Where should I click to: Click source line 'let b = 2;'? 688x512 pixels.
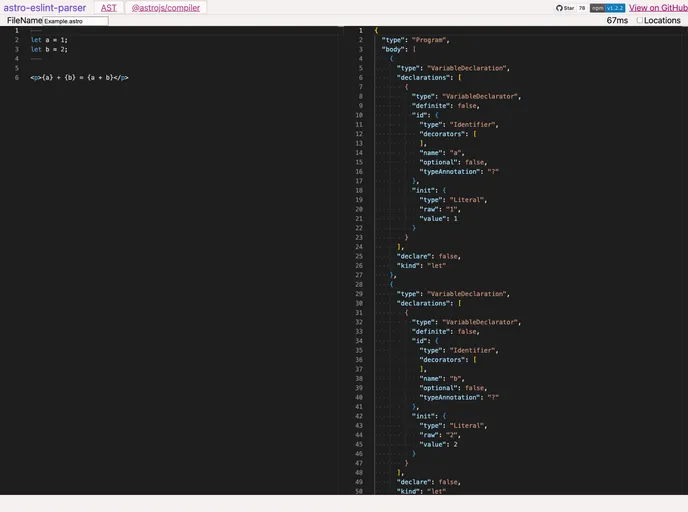coord(49,49)
